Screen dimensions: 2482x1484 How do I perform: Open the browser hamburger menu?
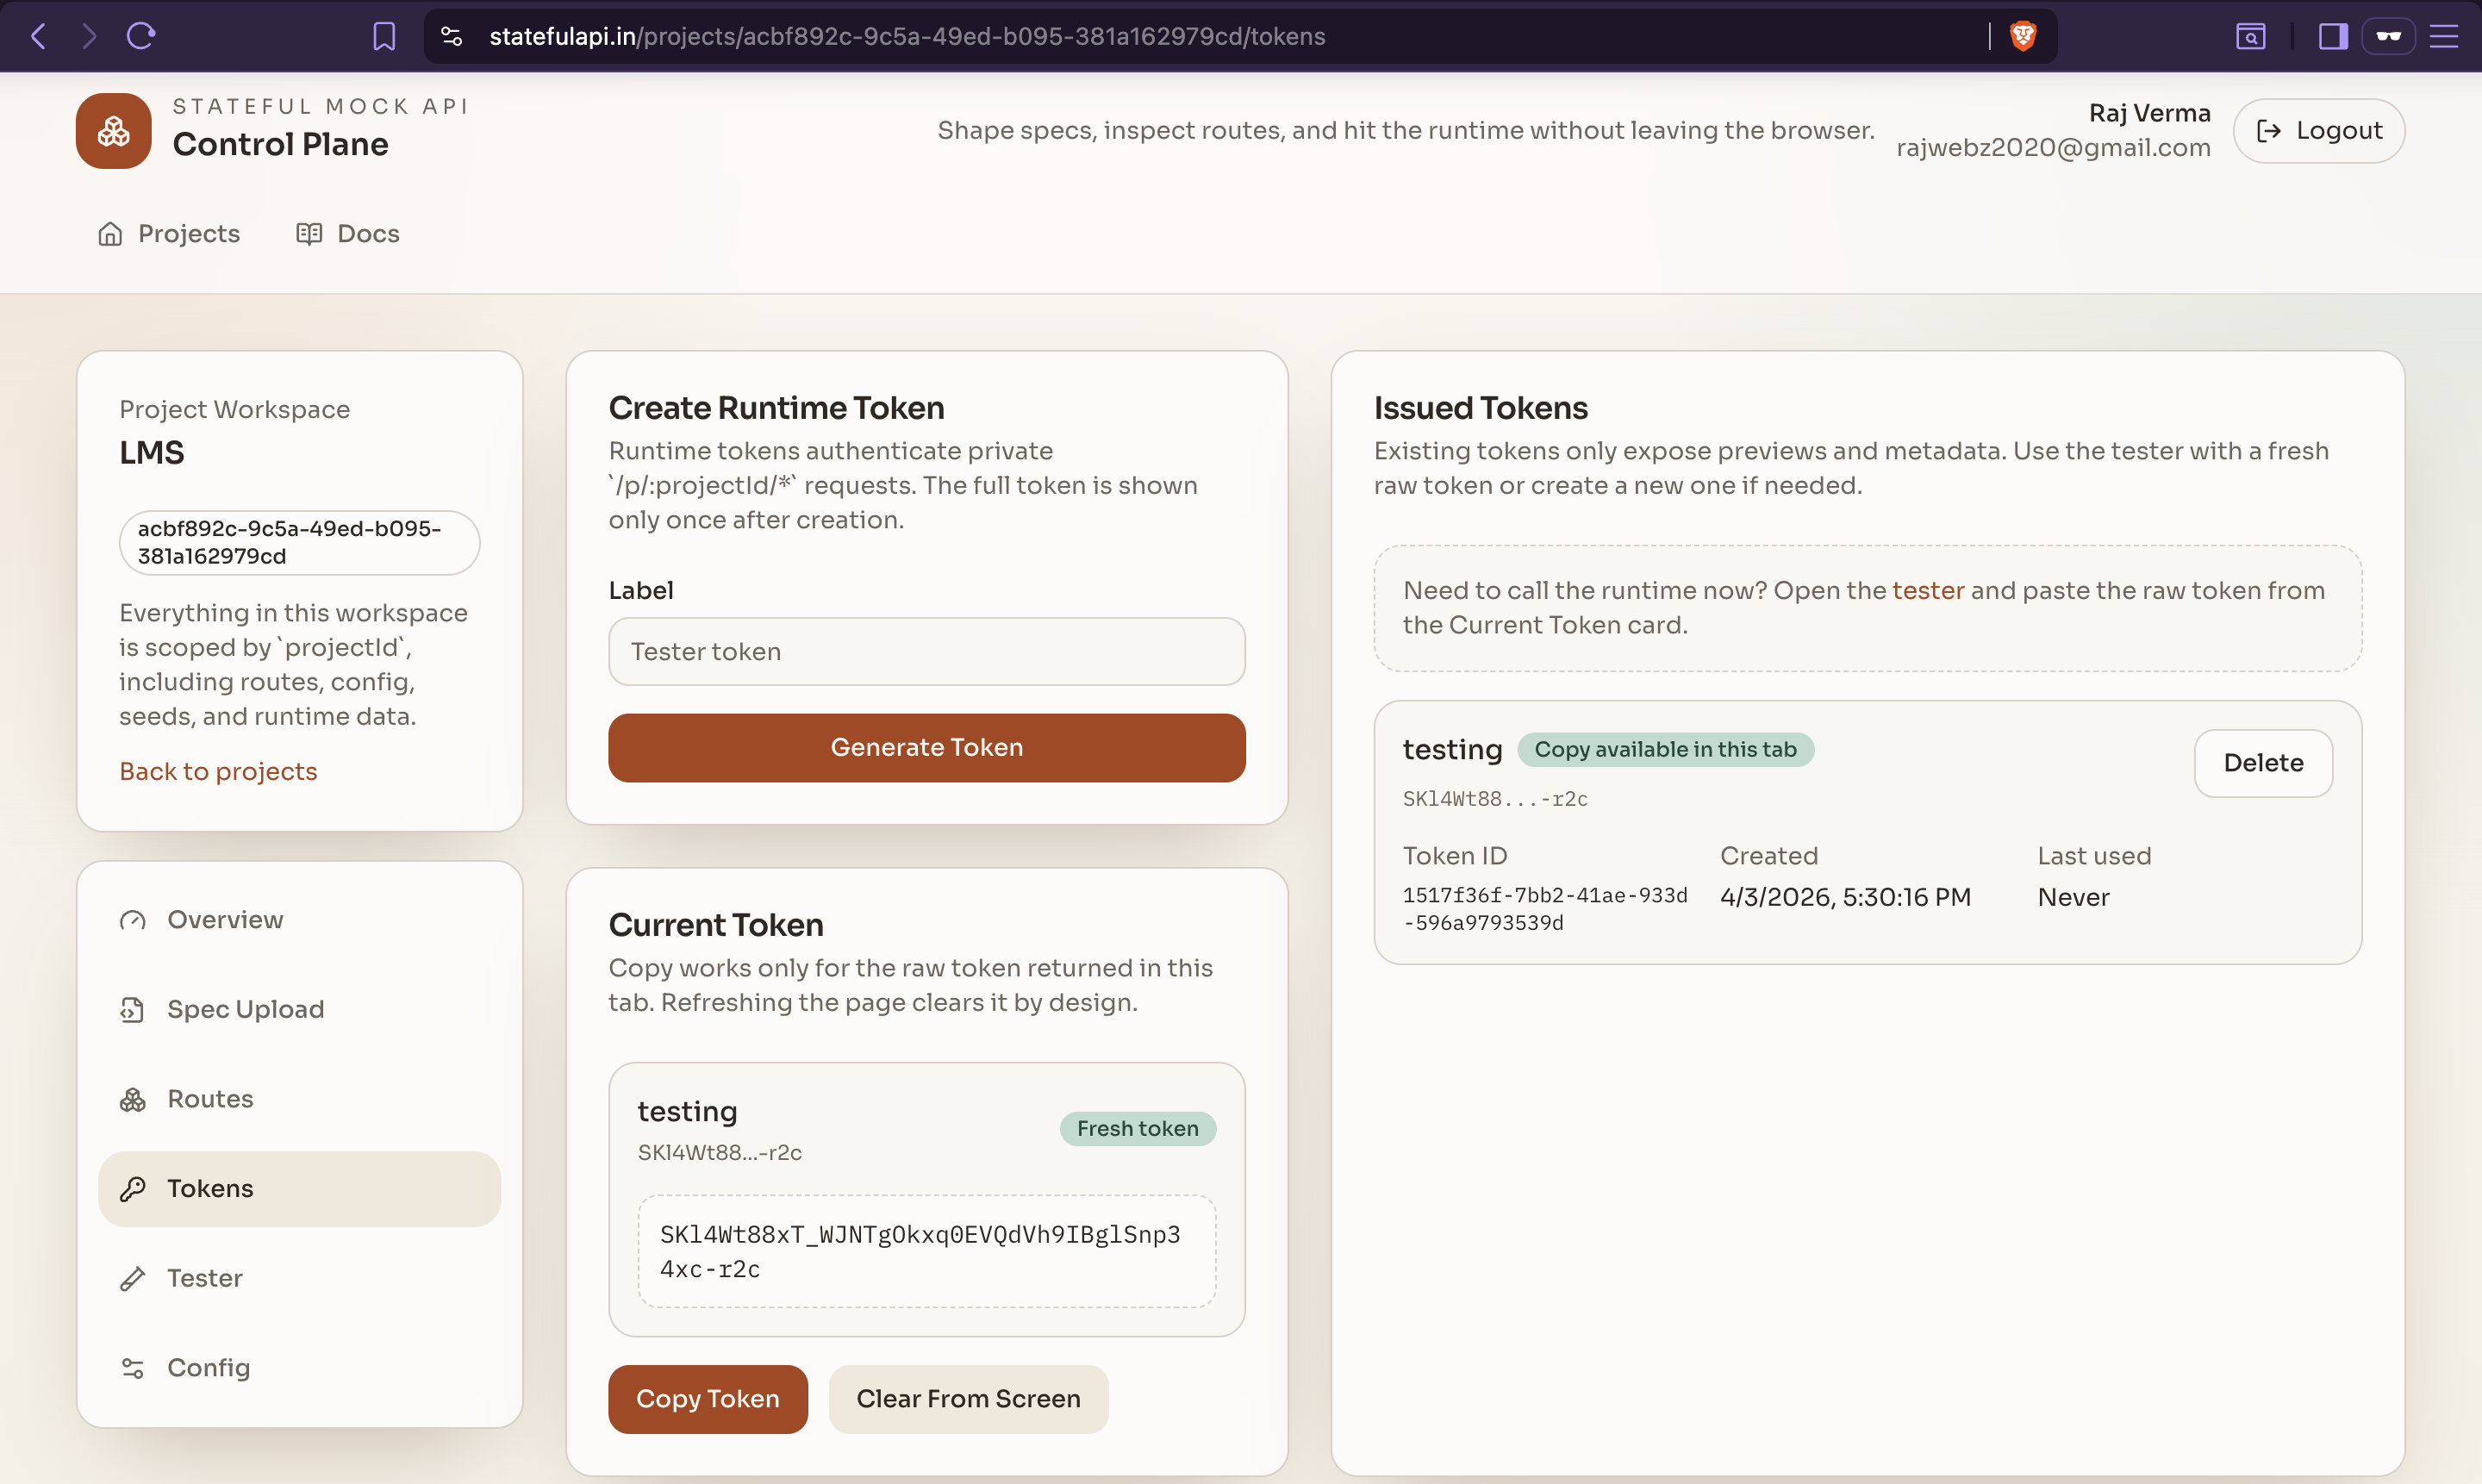2444,36
